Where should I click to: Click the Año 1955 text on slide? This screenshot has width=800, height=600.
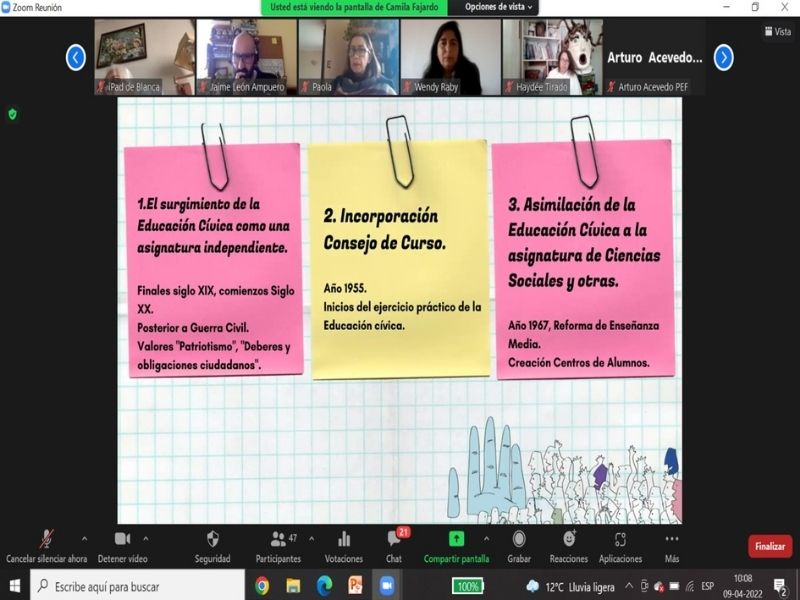coord(345,288)
